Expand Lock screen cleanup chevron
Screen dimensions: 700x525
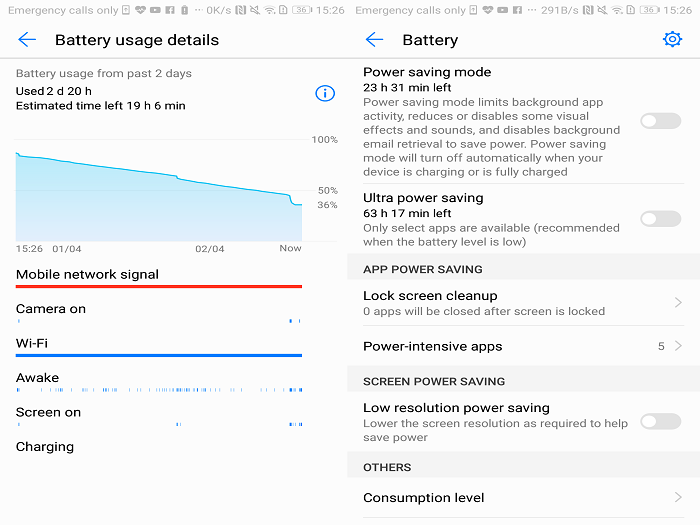coord(678,303)
